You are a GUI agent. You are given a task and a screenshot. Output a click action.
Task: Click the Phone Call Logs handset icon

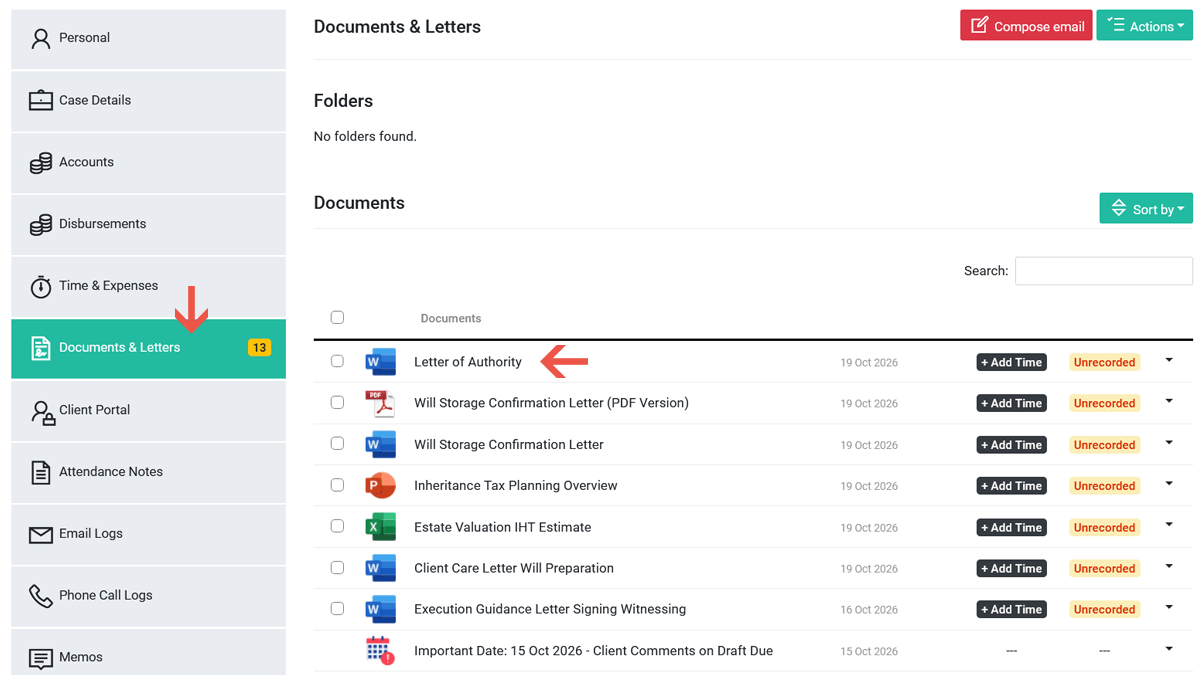pos(40,596)
